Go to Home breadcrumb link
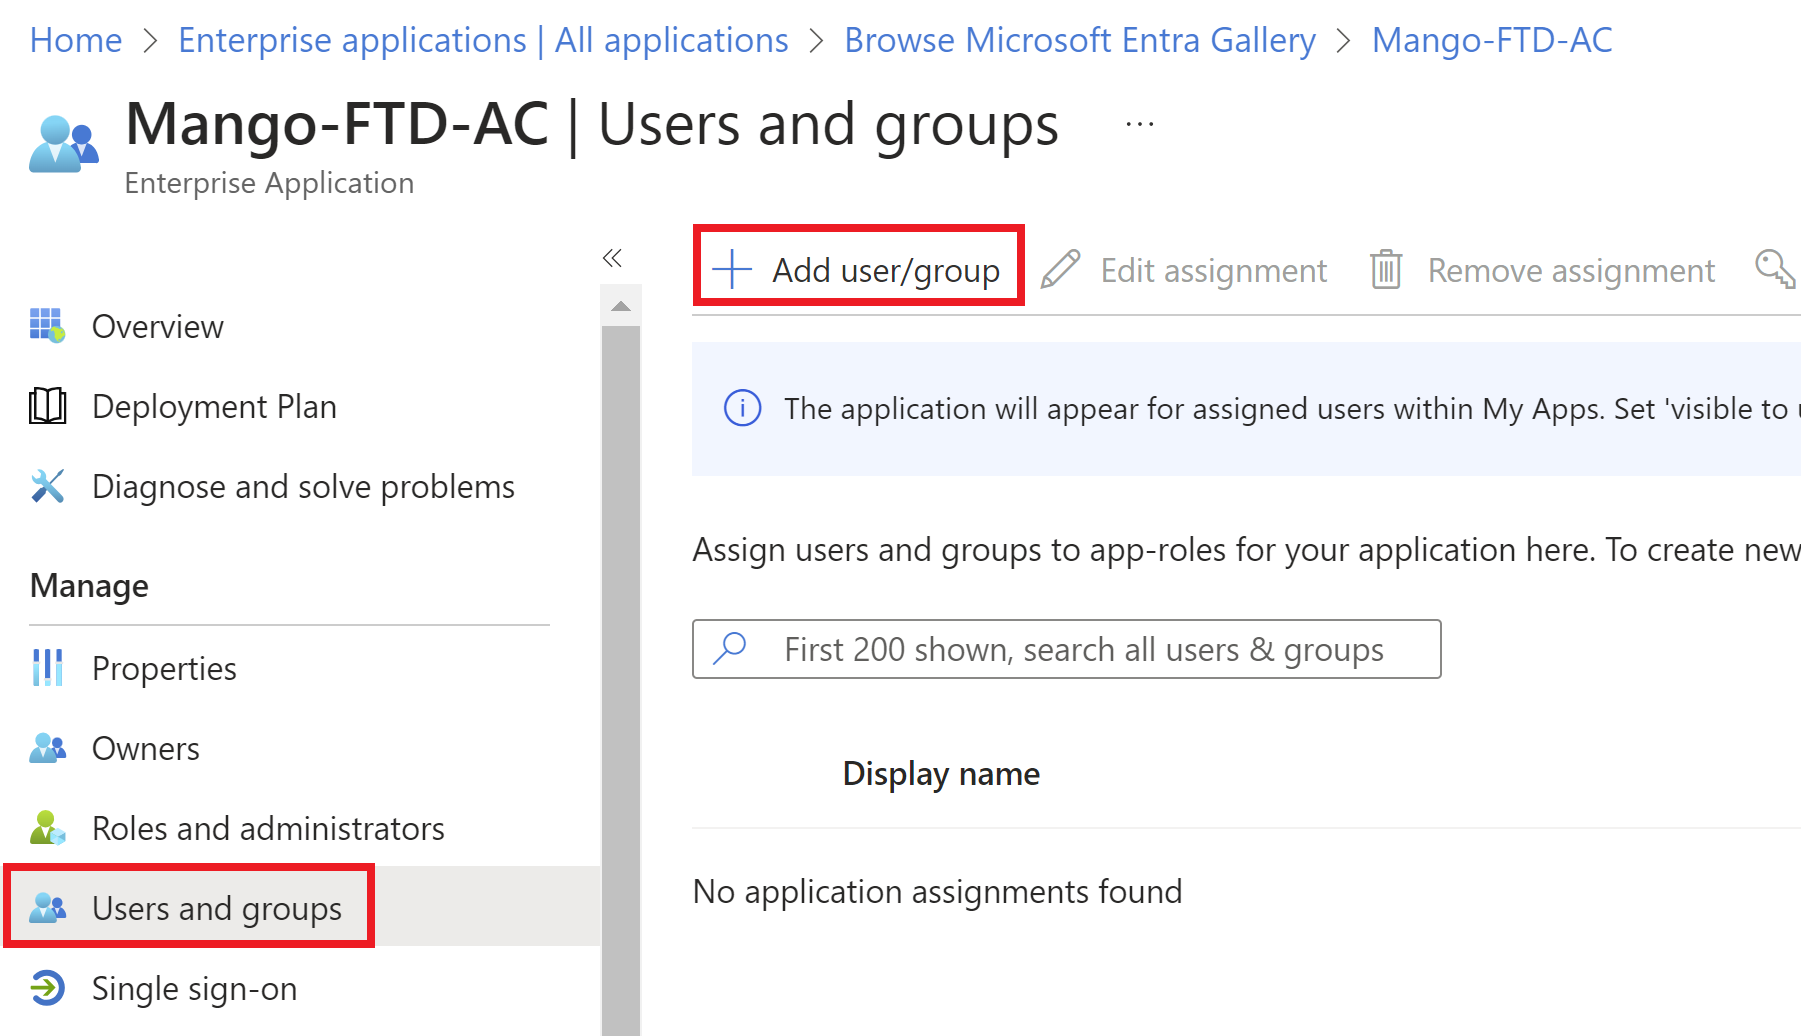The width and height of the screenshot is (1801, 1036). [x=76, y=40]
